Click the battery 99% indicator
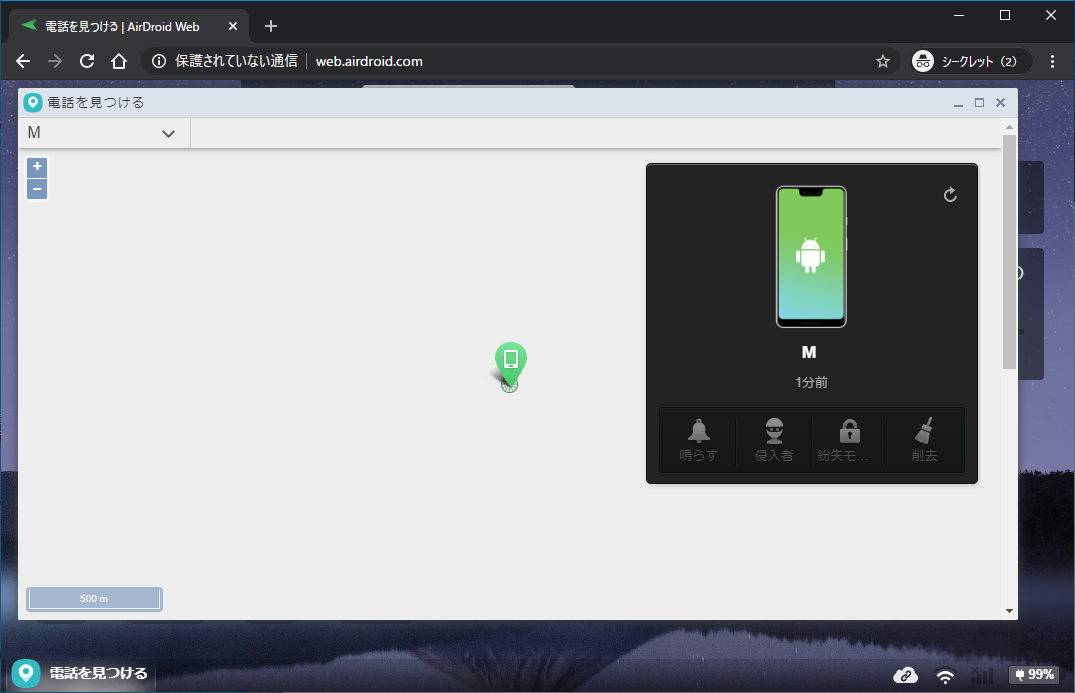Image resolution: width=1075 pixels, height=693 pixels. (1033, 675)
